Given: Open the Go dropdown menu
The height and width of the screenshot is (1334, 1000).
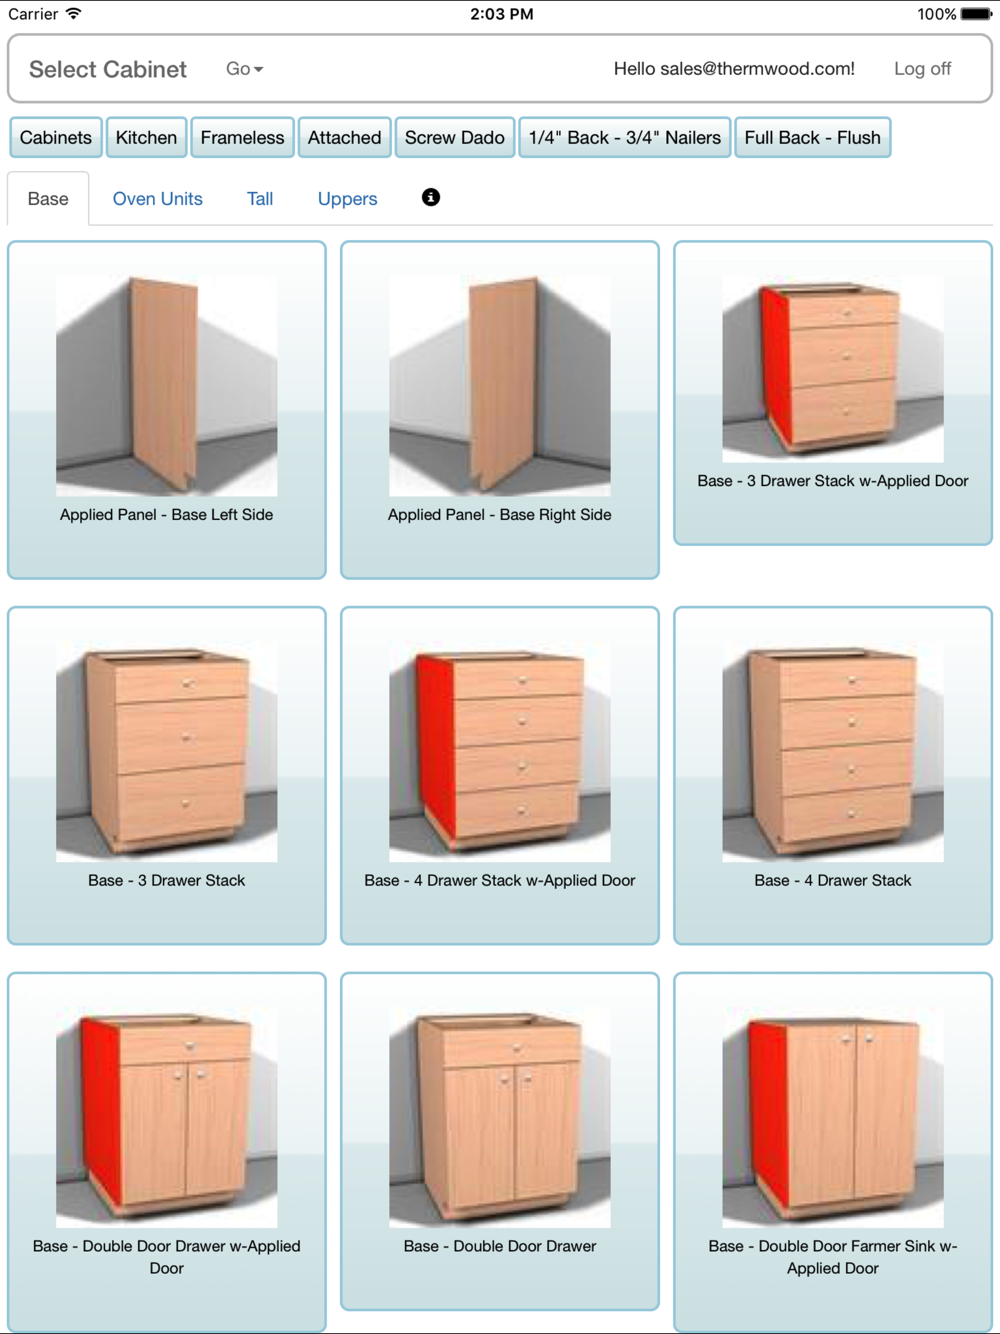Looking at the screenshot, I should click(244, 69).
